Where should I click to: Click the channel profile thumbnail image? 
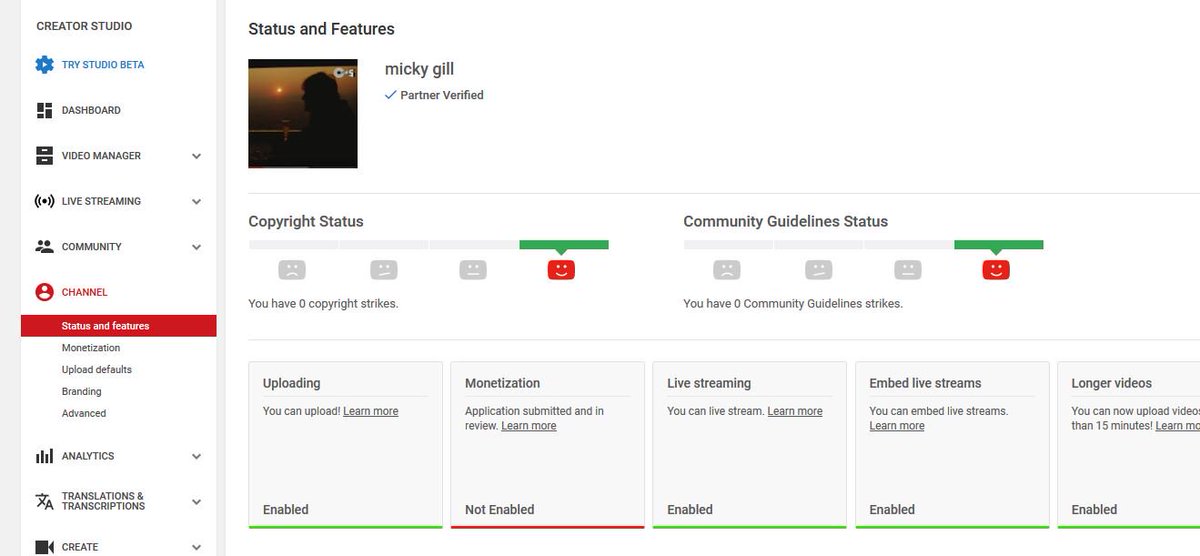tap(303, 113)
